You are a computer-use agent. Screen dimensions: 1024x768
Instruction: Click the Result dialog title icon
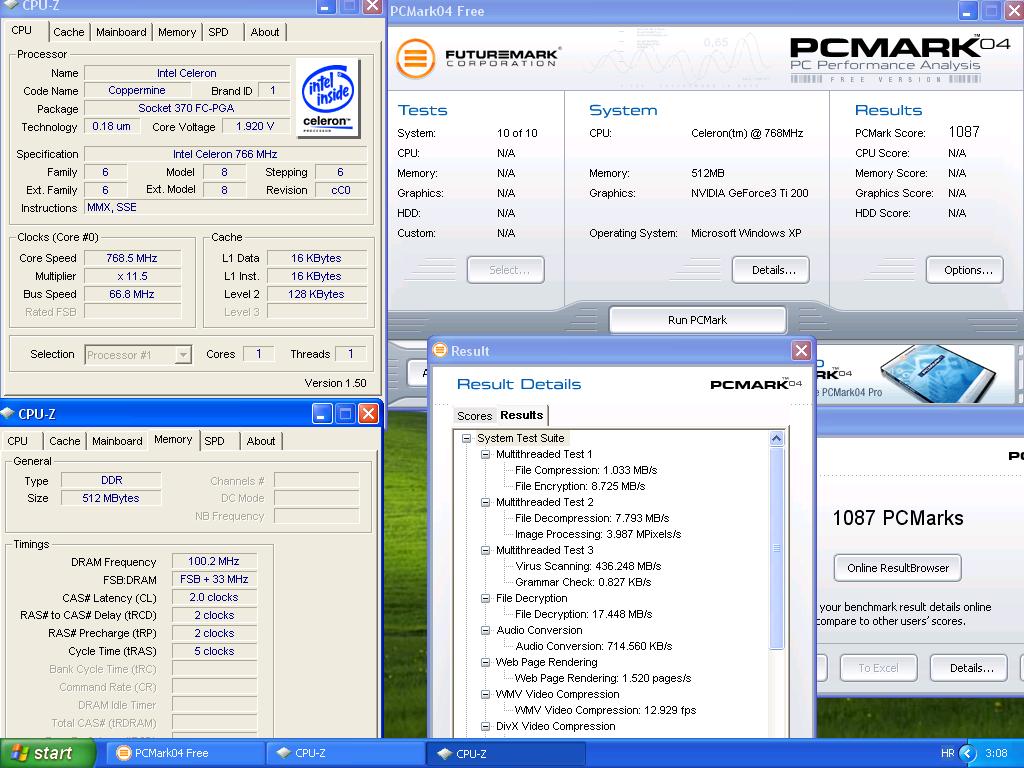coord(440,351)
